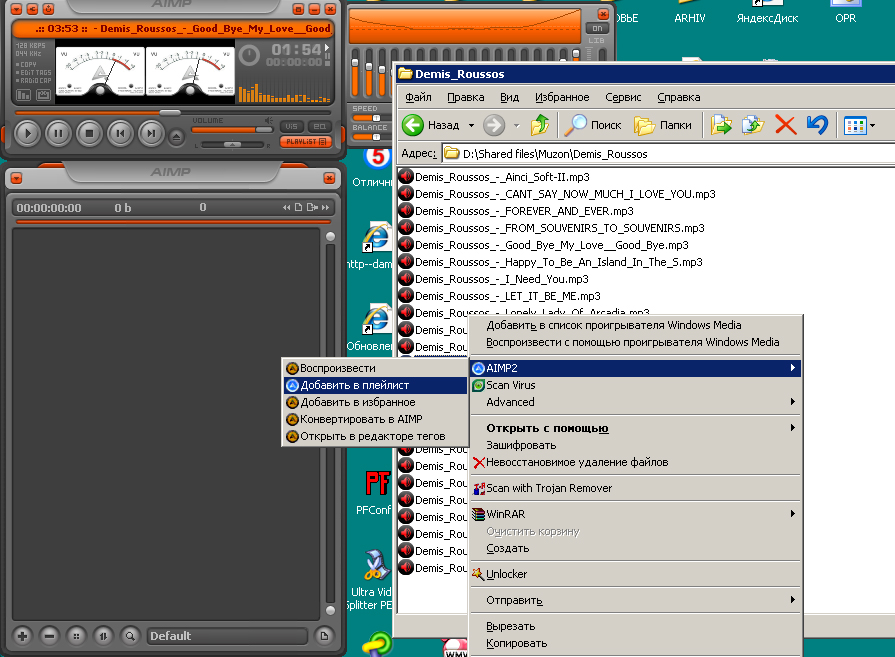Pause playback in AIMP player
The image size is (895, 657).
coord(58,132)
